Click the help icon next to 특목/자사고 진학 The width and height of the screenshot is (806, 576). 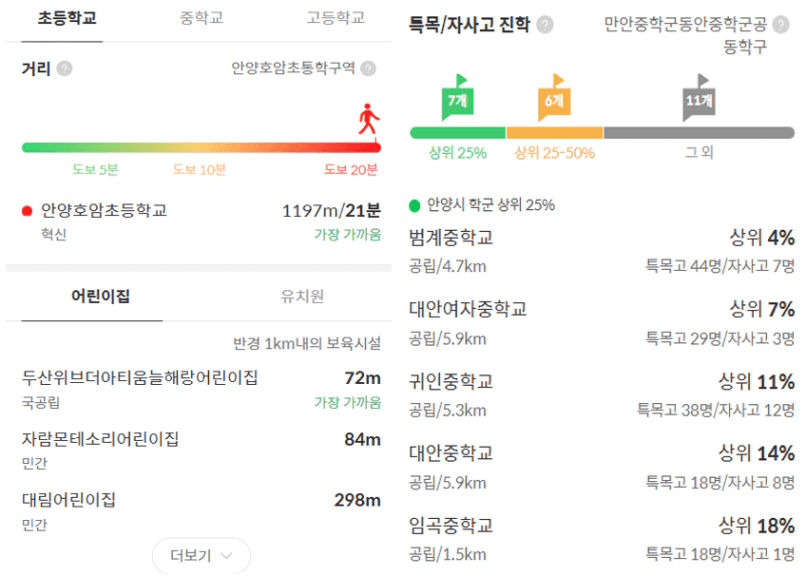[545, 25]
